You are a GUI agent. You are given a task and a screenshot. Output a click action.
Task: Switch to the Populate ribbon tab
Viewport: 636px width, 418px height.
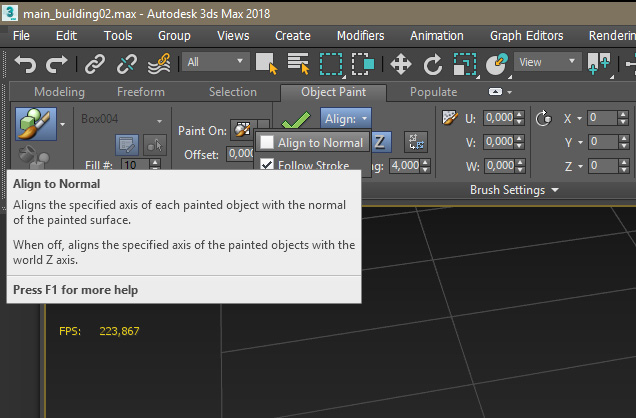point(433,92)
